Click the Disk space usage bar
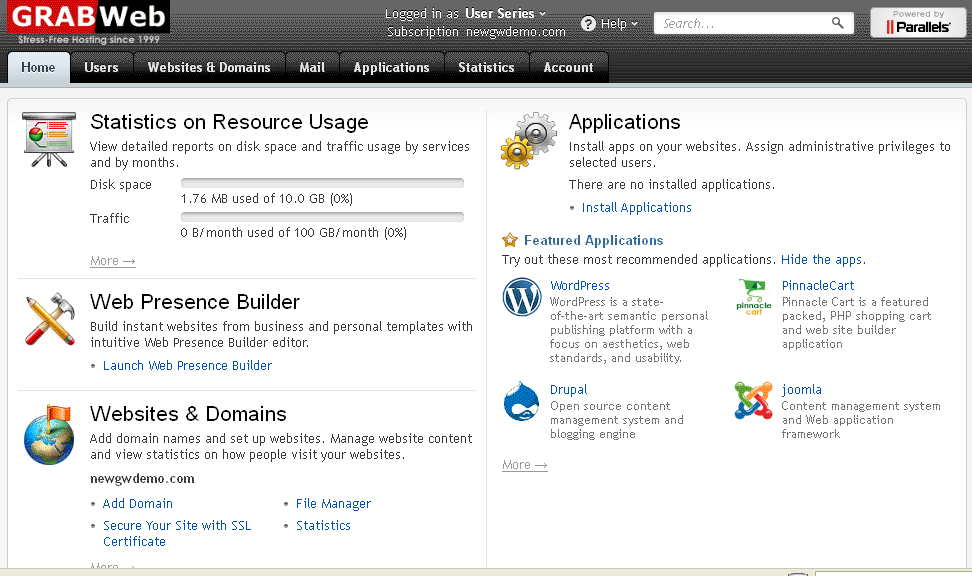The height and width of the screenshot is (576, 972). 322,183
